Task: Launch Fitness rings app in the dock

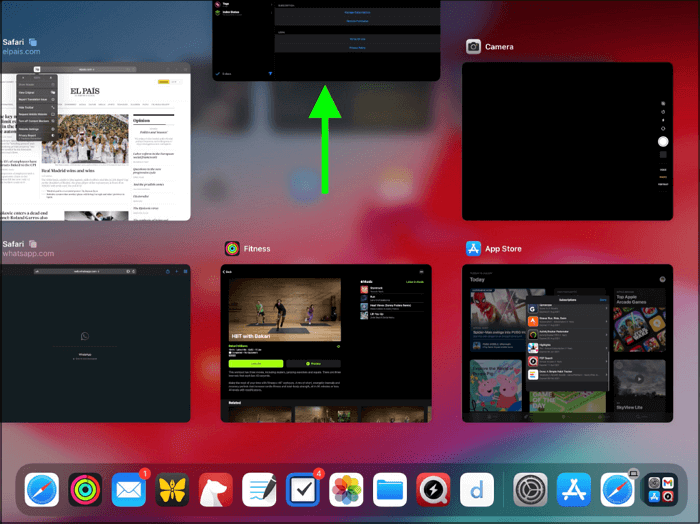Action: tap(86, 490)
